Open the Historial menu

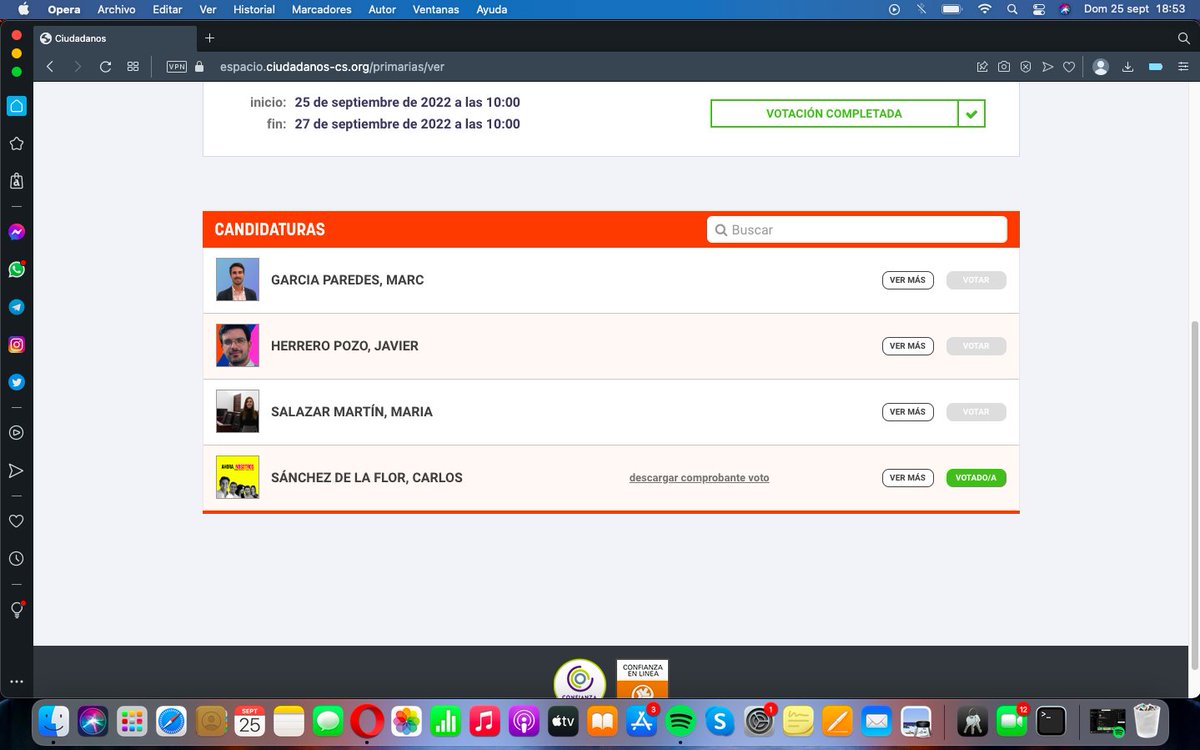[254, 9]
